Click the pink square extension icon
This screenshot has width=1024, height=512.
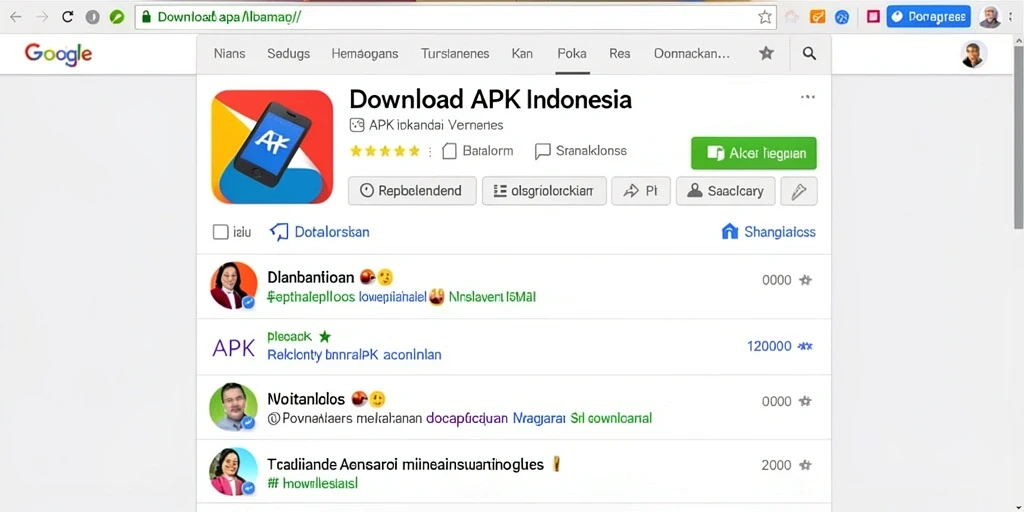click(x=873, y=17)
